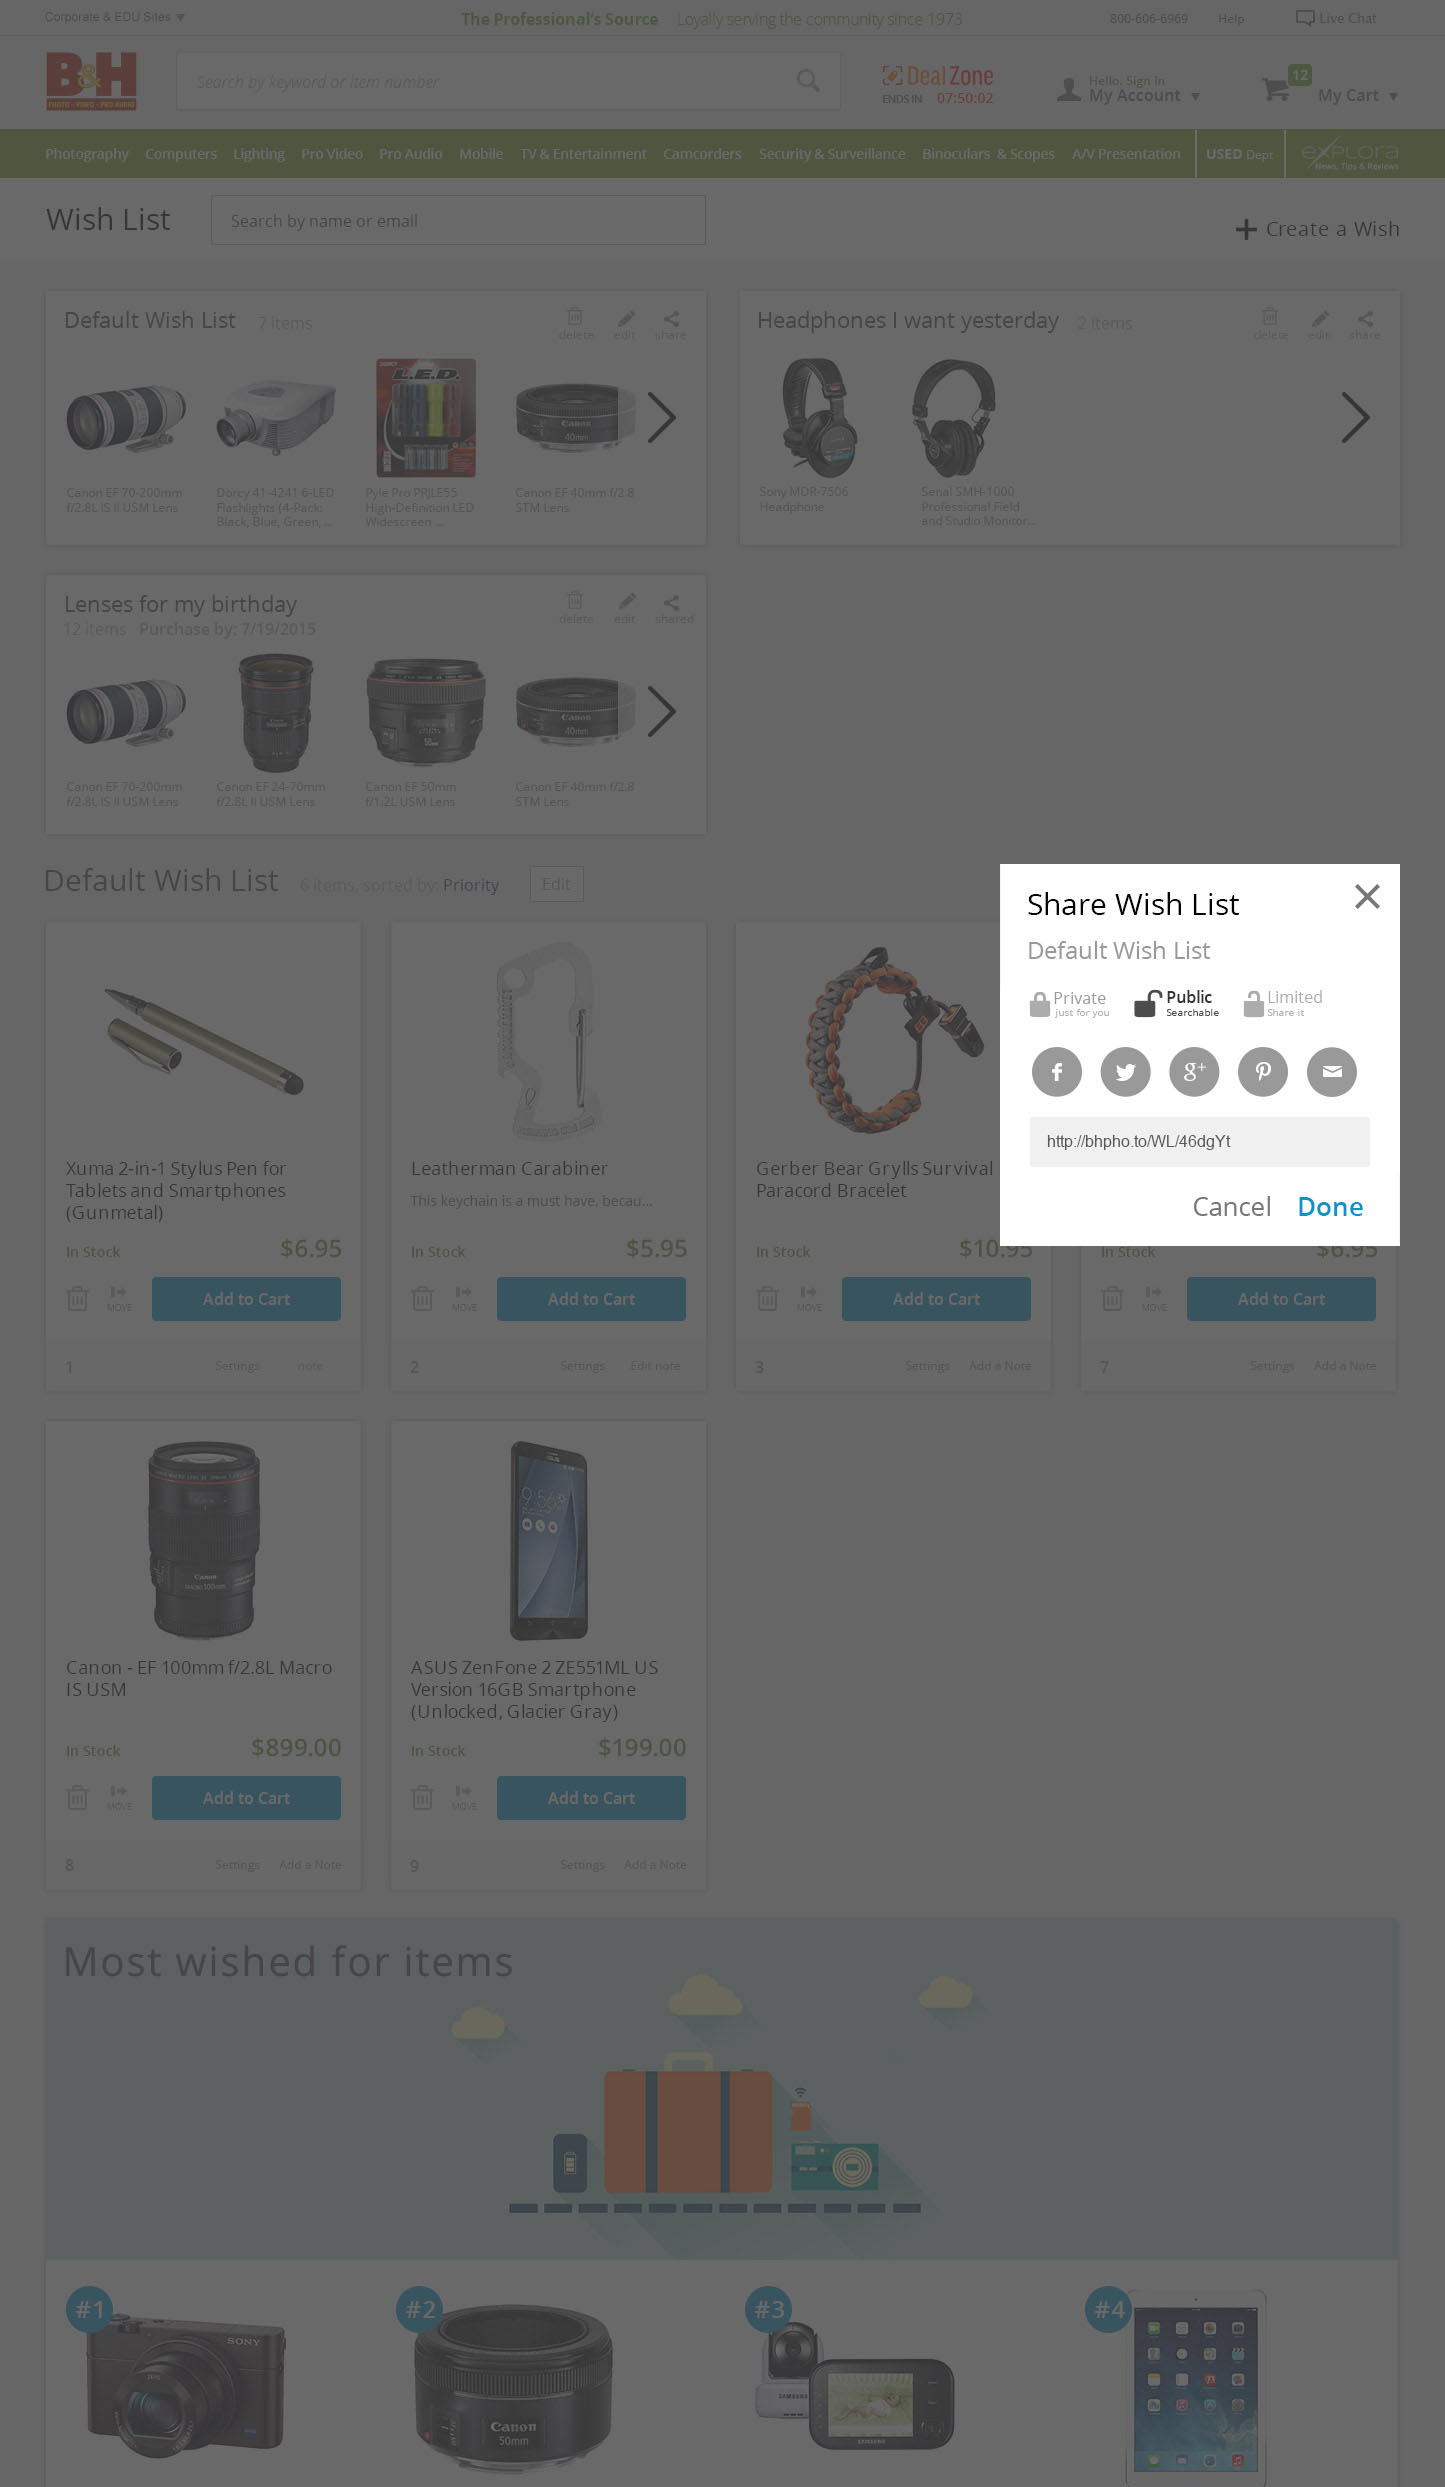Set wish list to Private

click(1069, 1003)
